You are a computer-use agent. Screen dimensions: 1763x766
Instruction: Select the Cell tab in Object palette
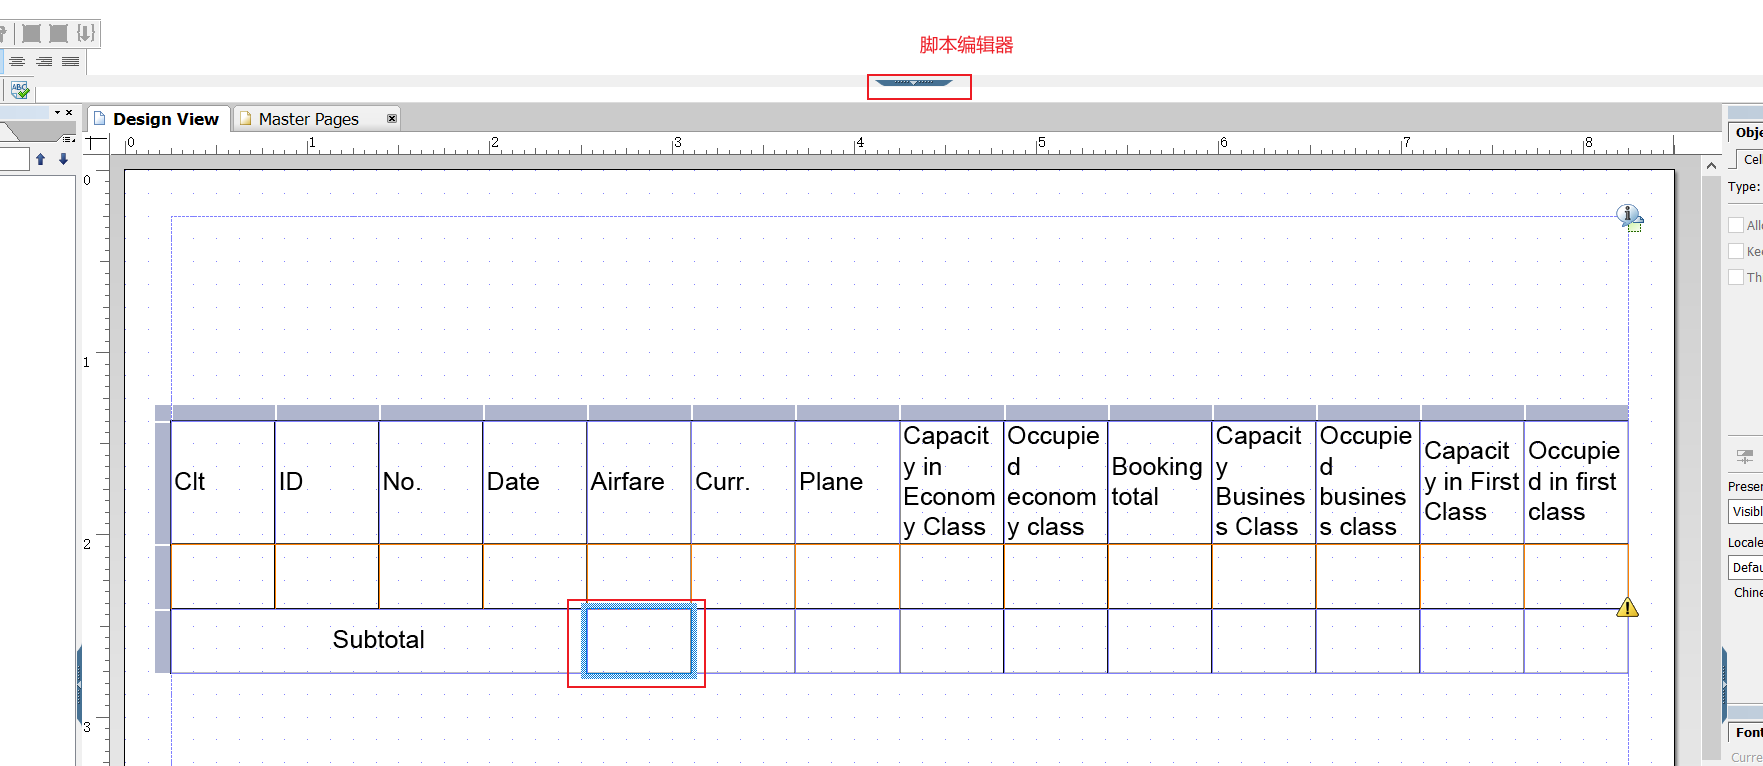tap(1750, 159)
